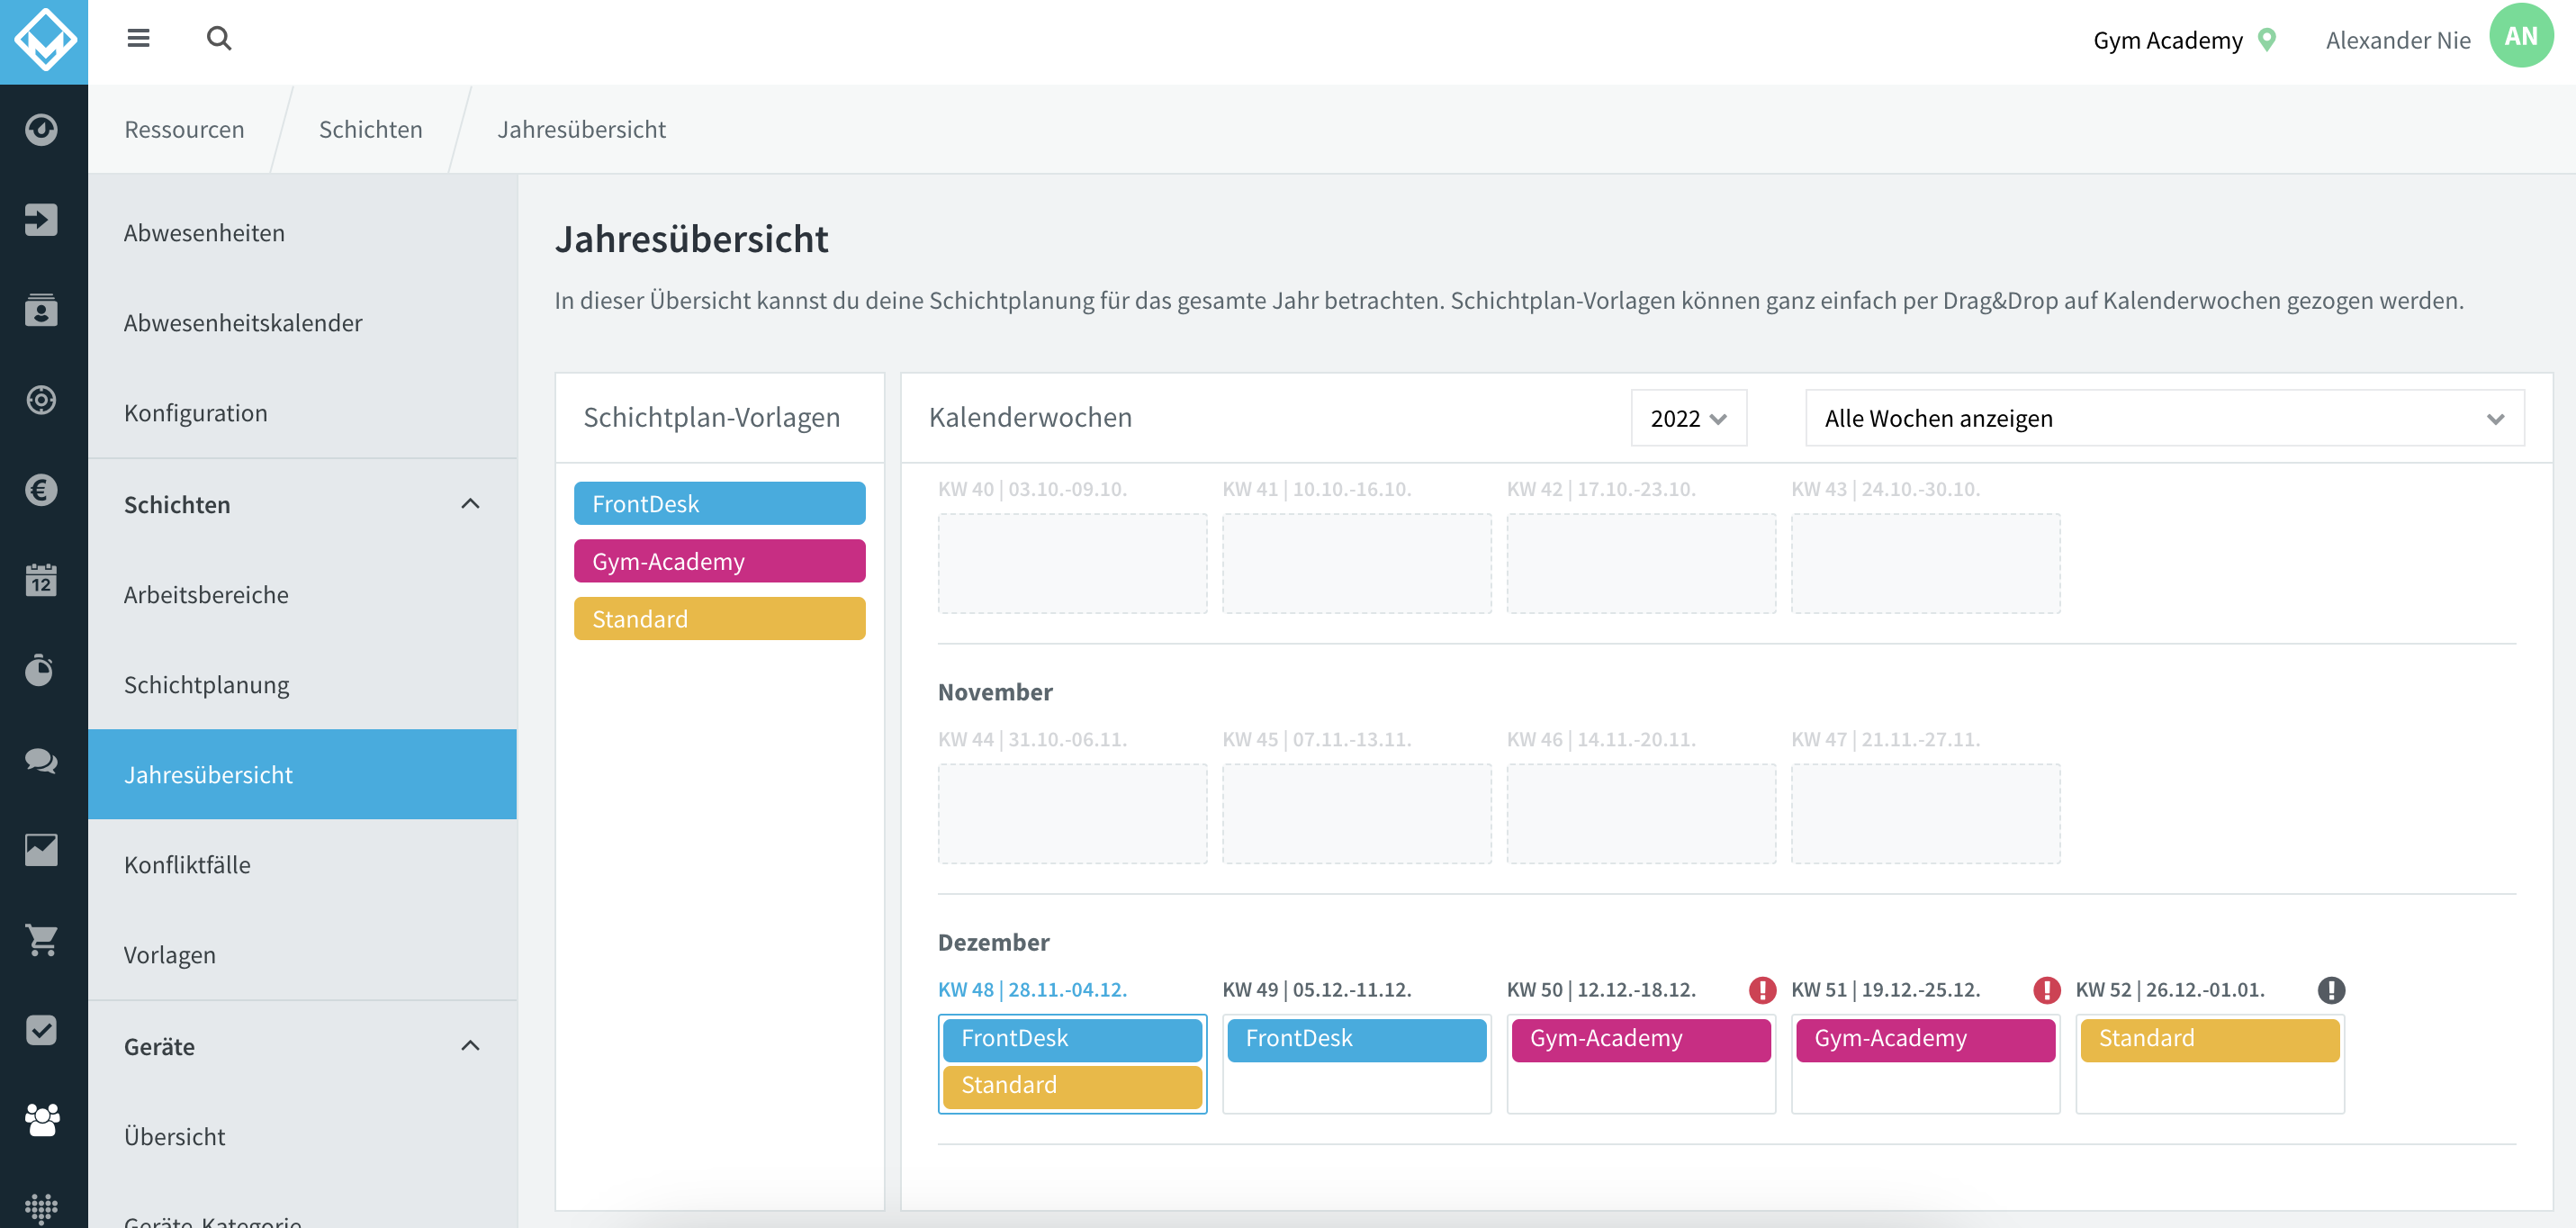Select the magenta Gym-Academy template
This screenshot has width=2576, height=1228.
point(719,561)
